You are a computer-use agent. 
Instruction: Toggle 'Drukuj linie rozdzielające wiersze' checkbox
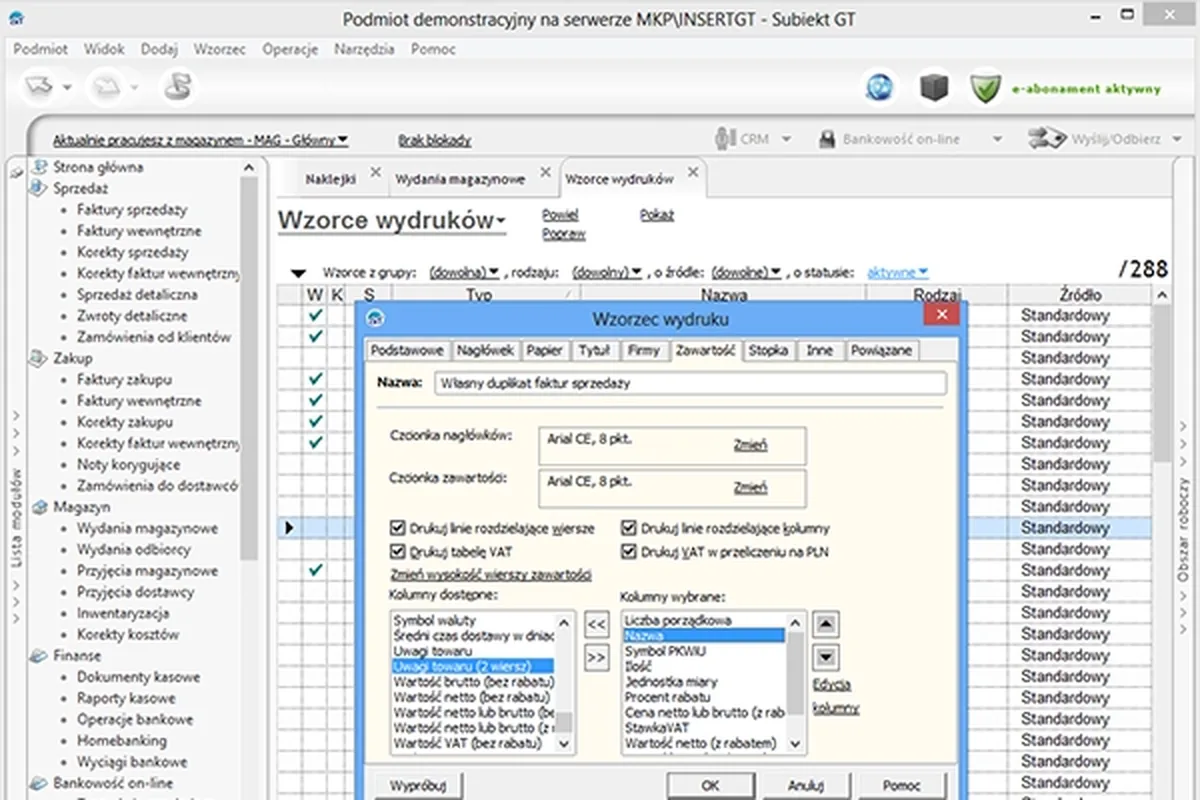[399, 528]
